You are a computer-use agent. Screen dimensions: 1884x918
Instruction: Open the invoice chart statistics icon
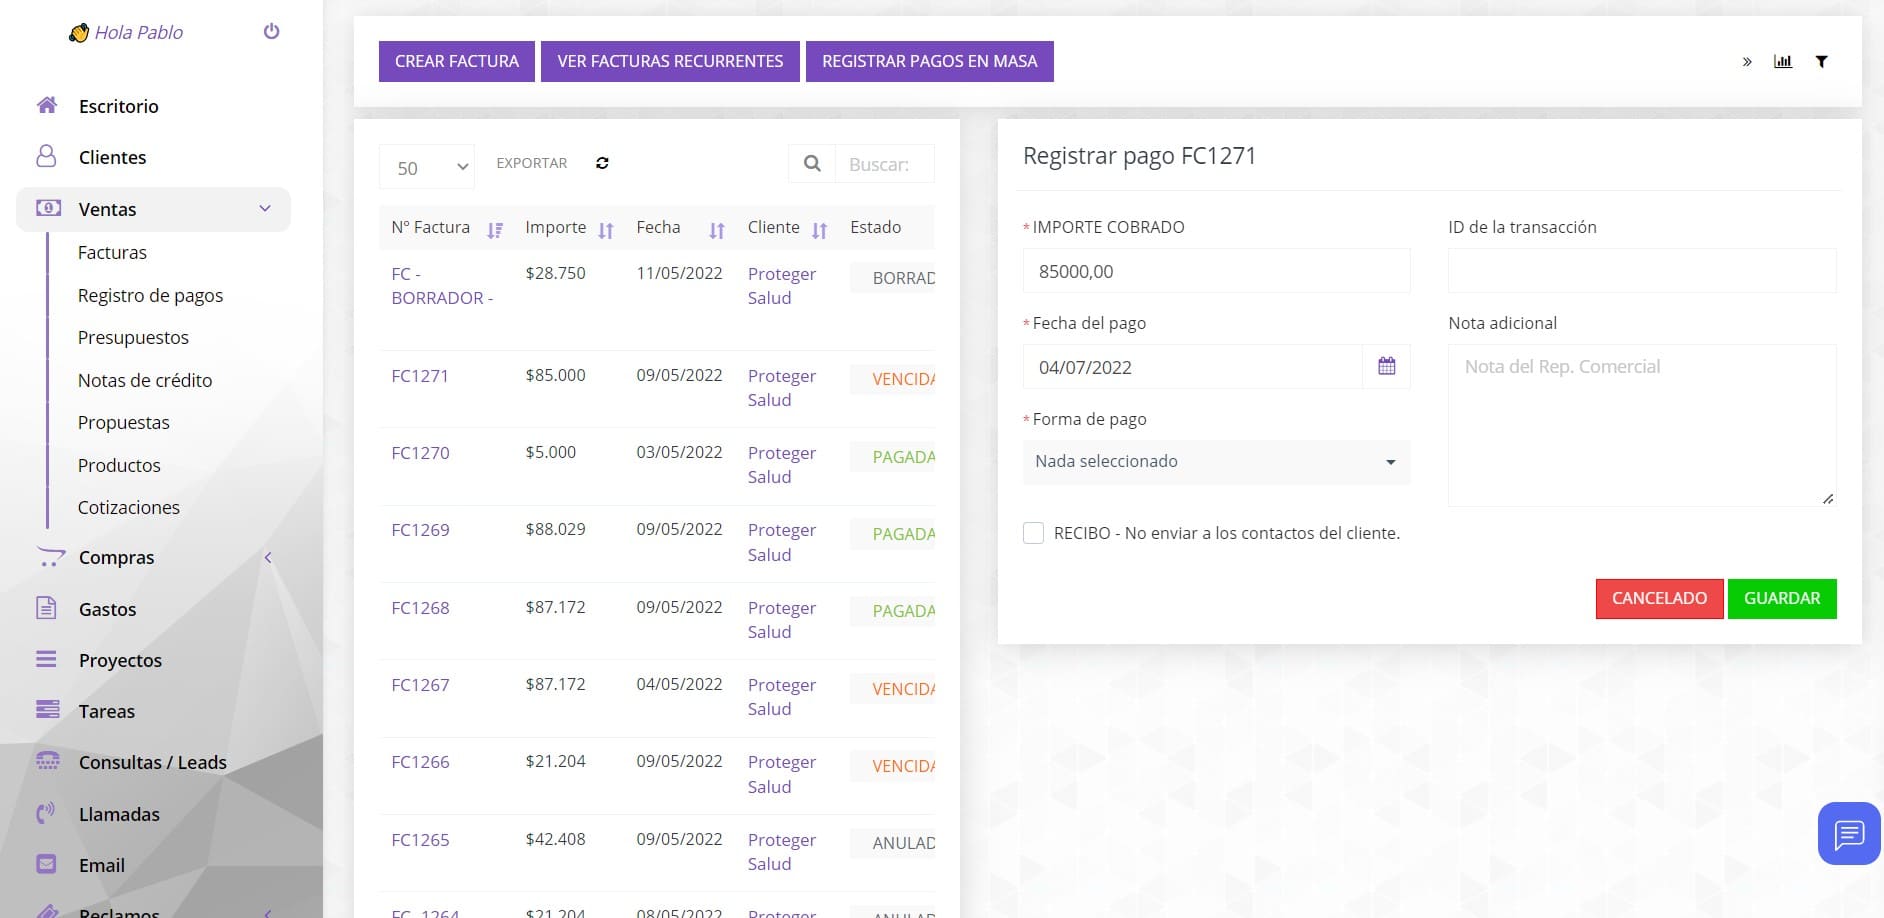pyautogui.click(x=1783, y=62)
